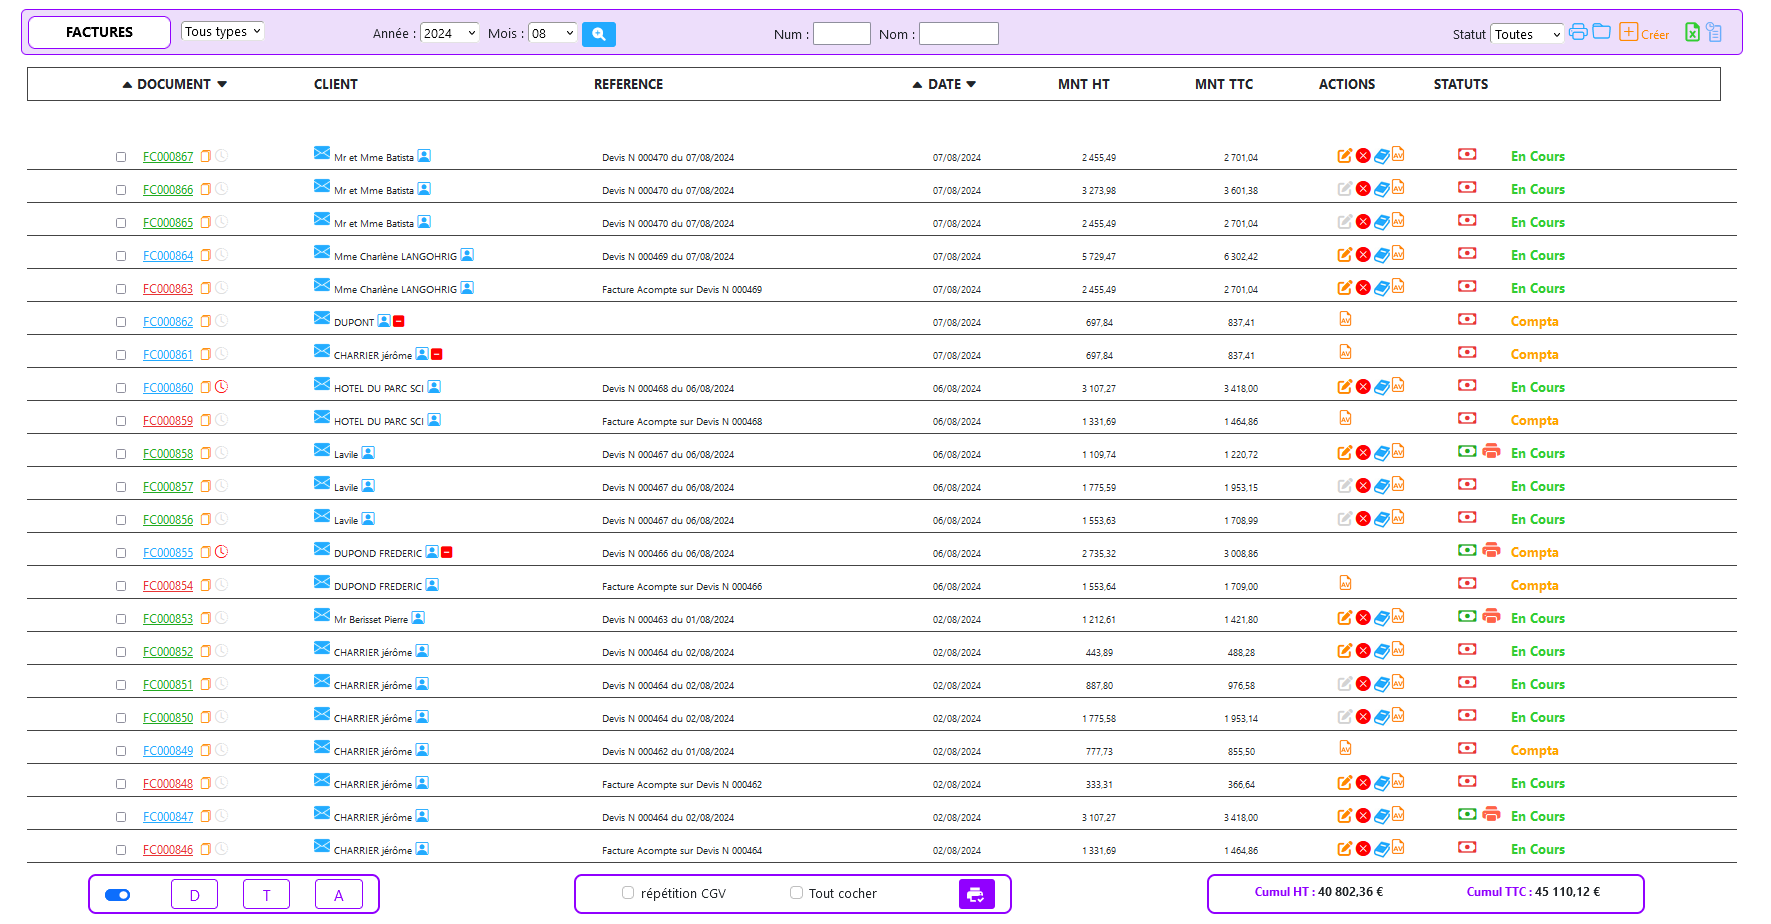Sort DOCUMENT column descending with down arrow

(222, 85)
